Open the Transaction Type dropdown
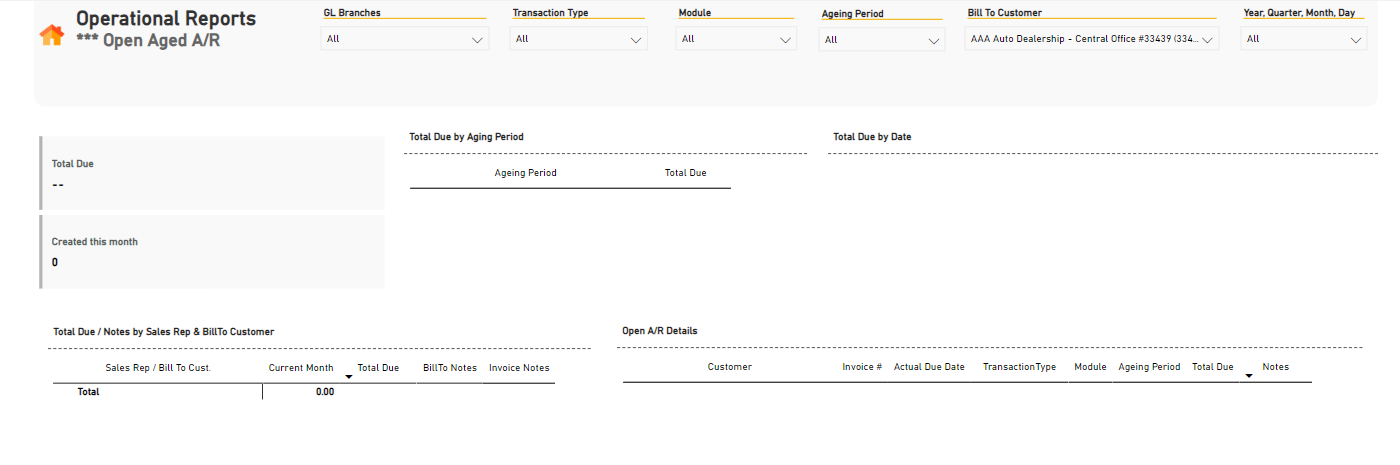The image size is (1400, 465). point(579,39)
